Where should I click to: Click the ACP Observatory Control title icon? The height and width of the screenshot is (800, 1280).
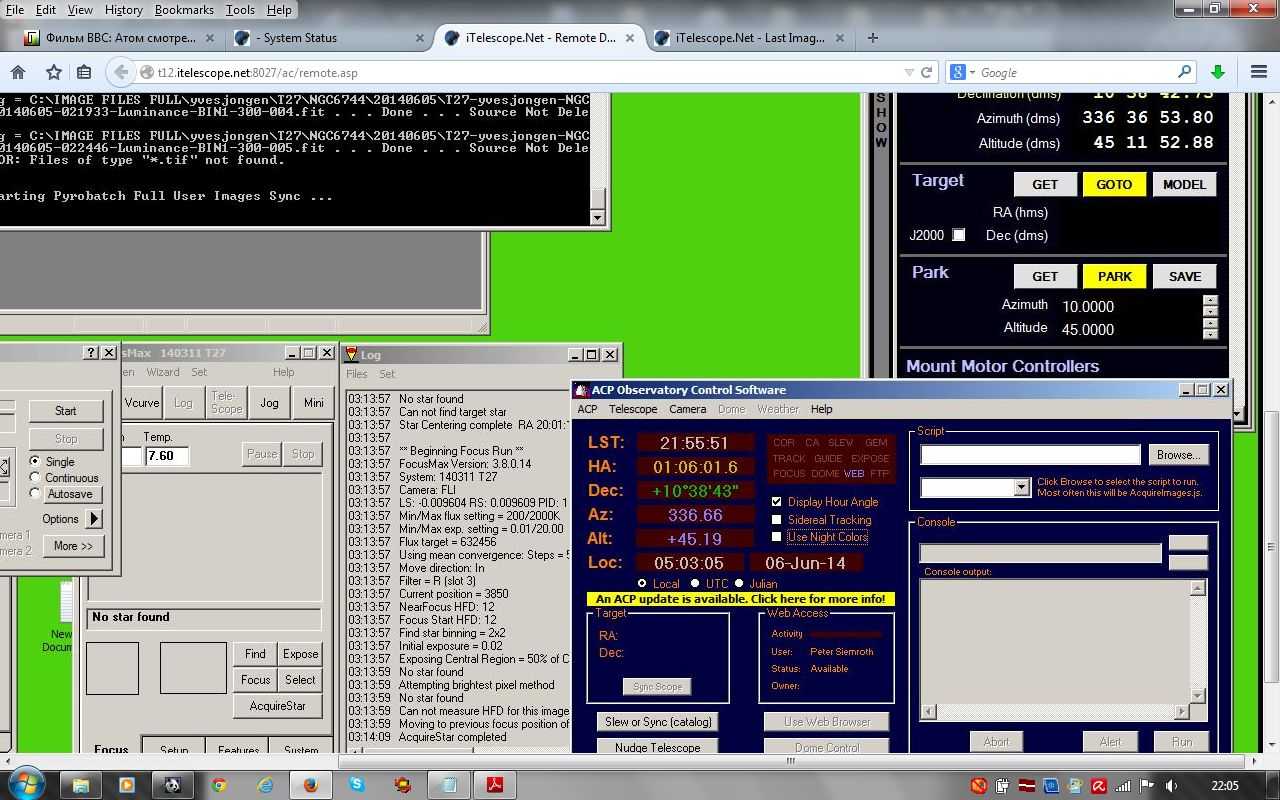tap(582, 390)
